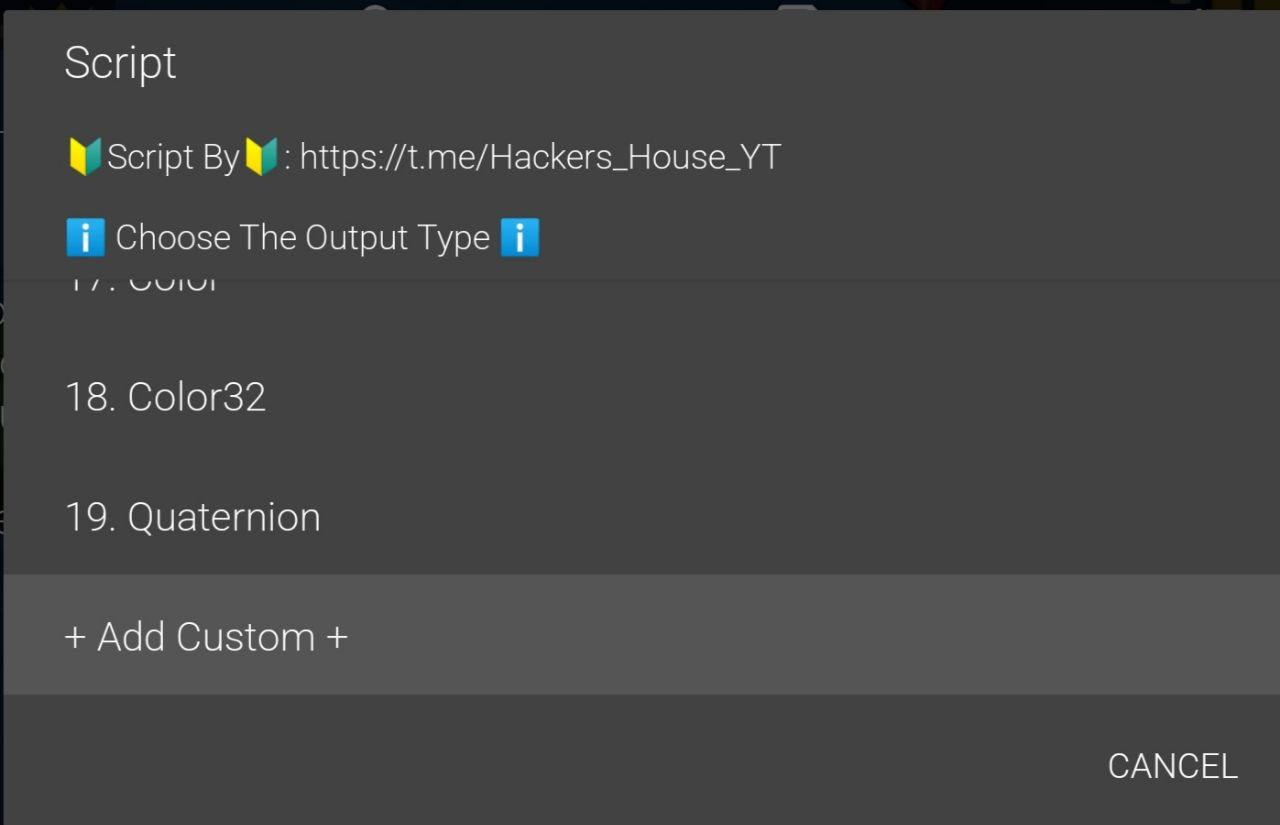Click the "Script By" label text
The width and height of the screenshot is (1280, 825).
tap(173, 157)
